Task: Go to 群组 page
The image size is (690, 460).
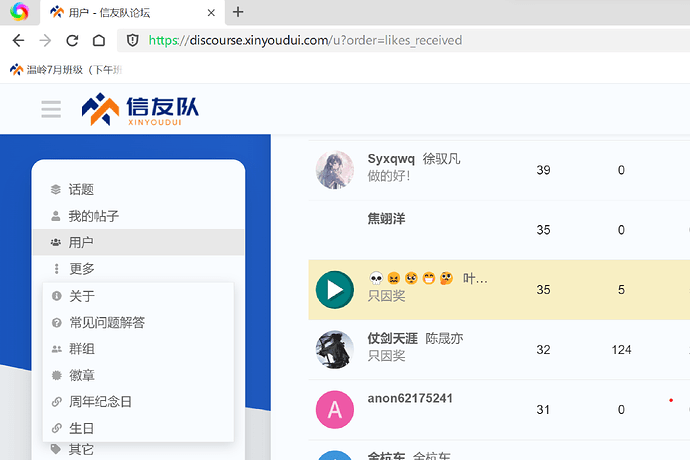Action: pyautogui.click(x=138, y=349)
